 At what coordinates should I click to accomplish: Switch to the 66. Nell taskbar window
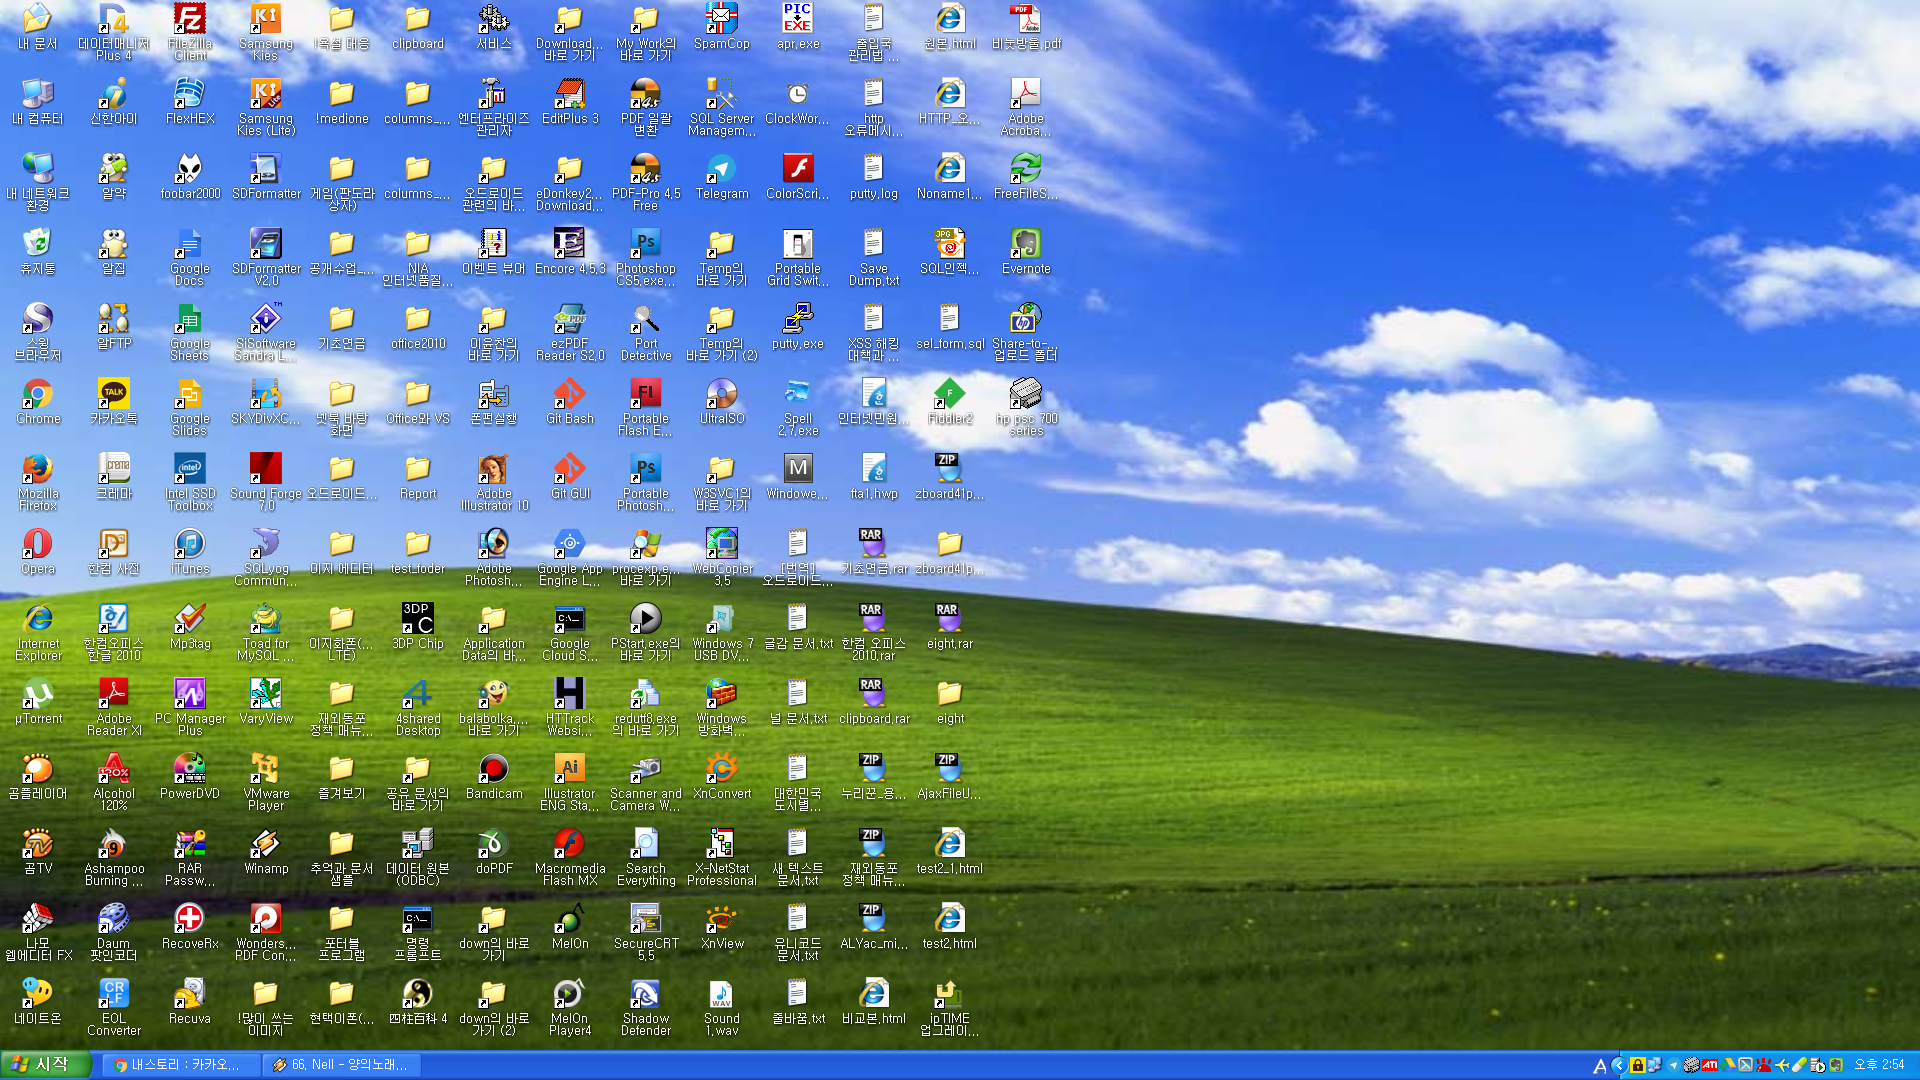pyautogui.click(x=342, y=1065)
